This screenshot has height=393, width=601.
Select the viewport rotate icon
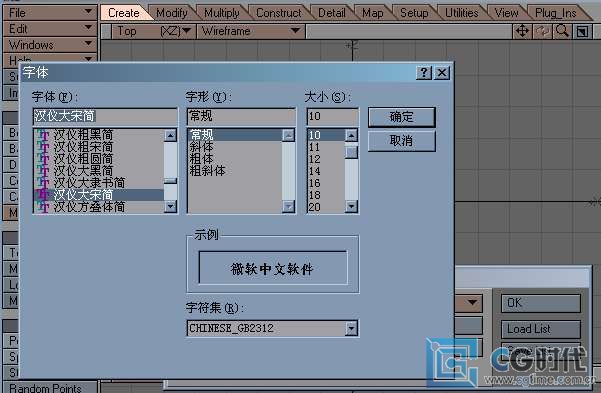[542, 31]
